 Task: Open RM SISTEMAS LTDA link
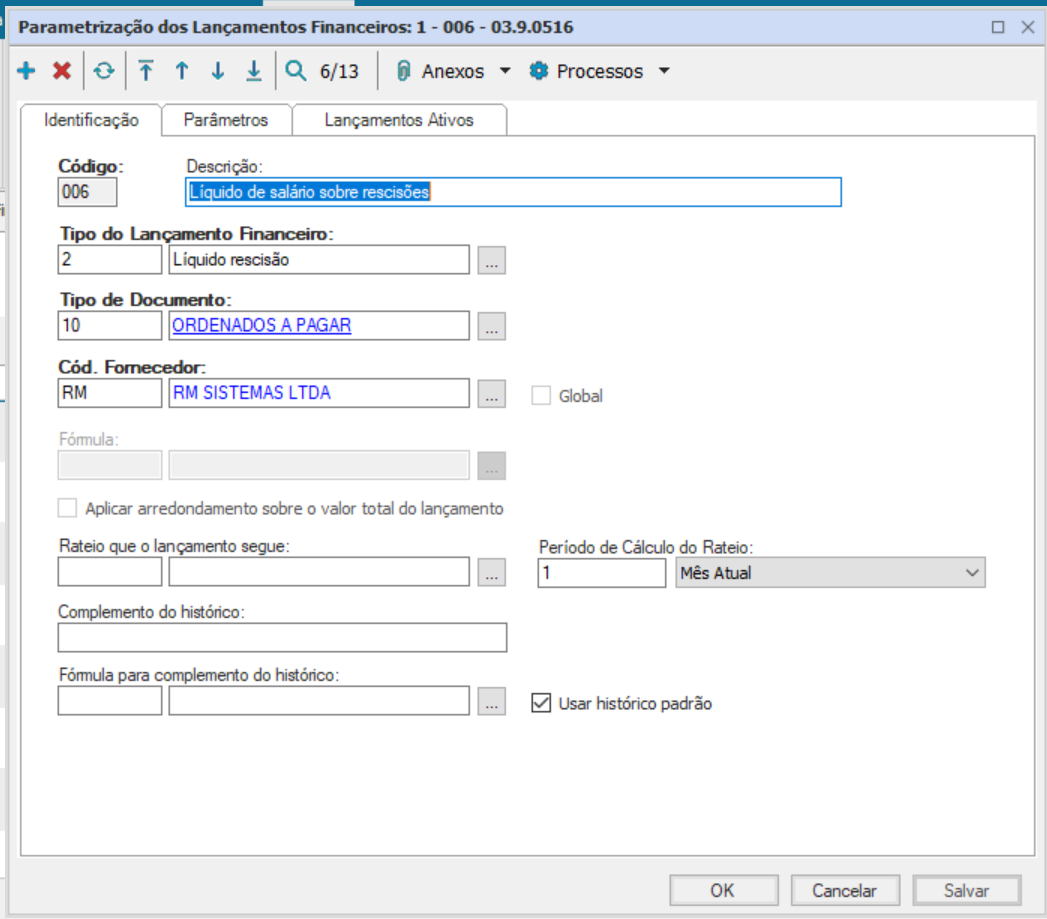coord(252,393)
